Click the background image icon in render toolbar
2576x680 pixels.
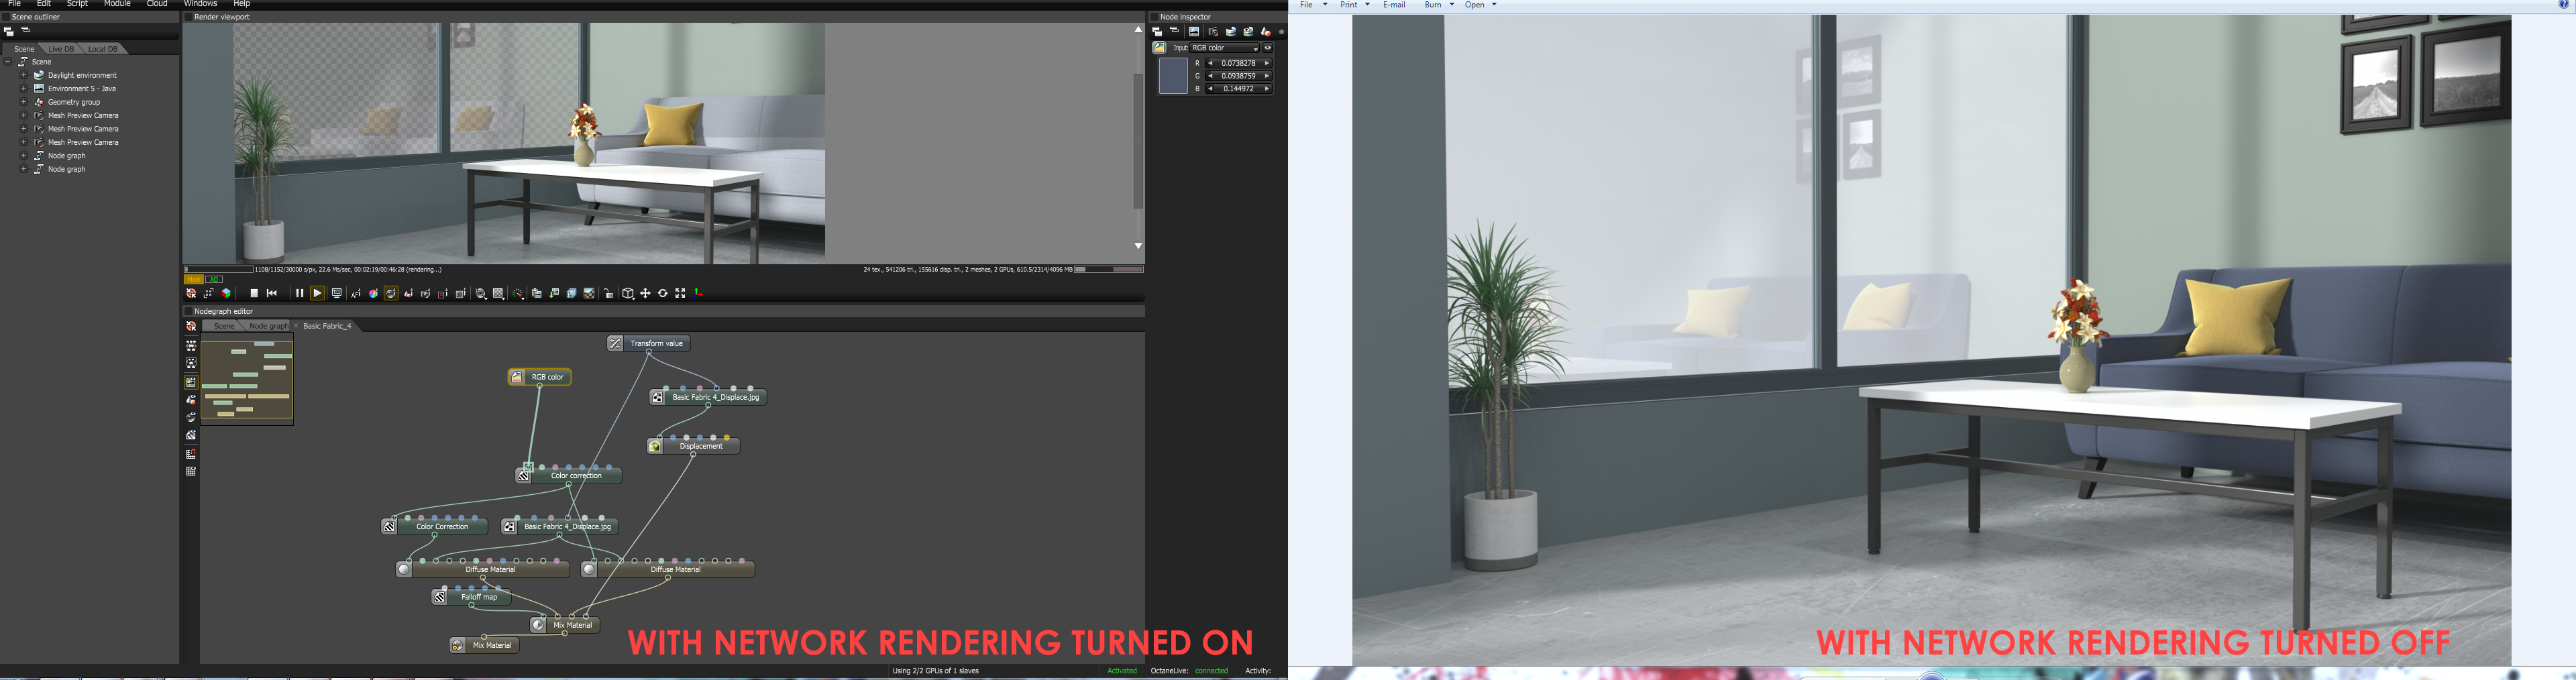point(589,293)
